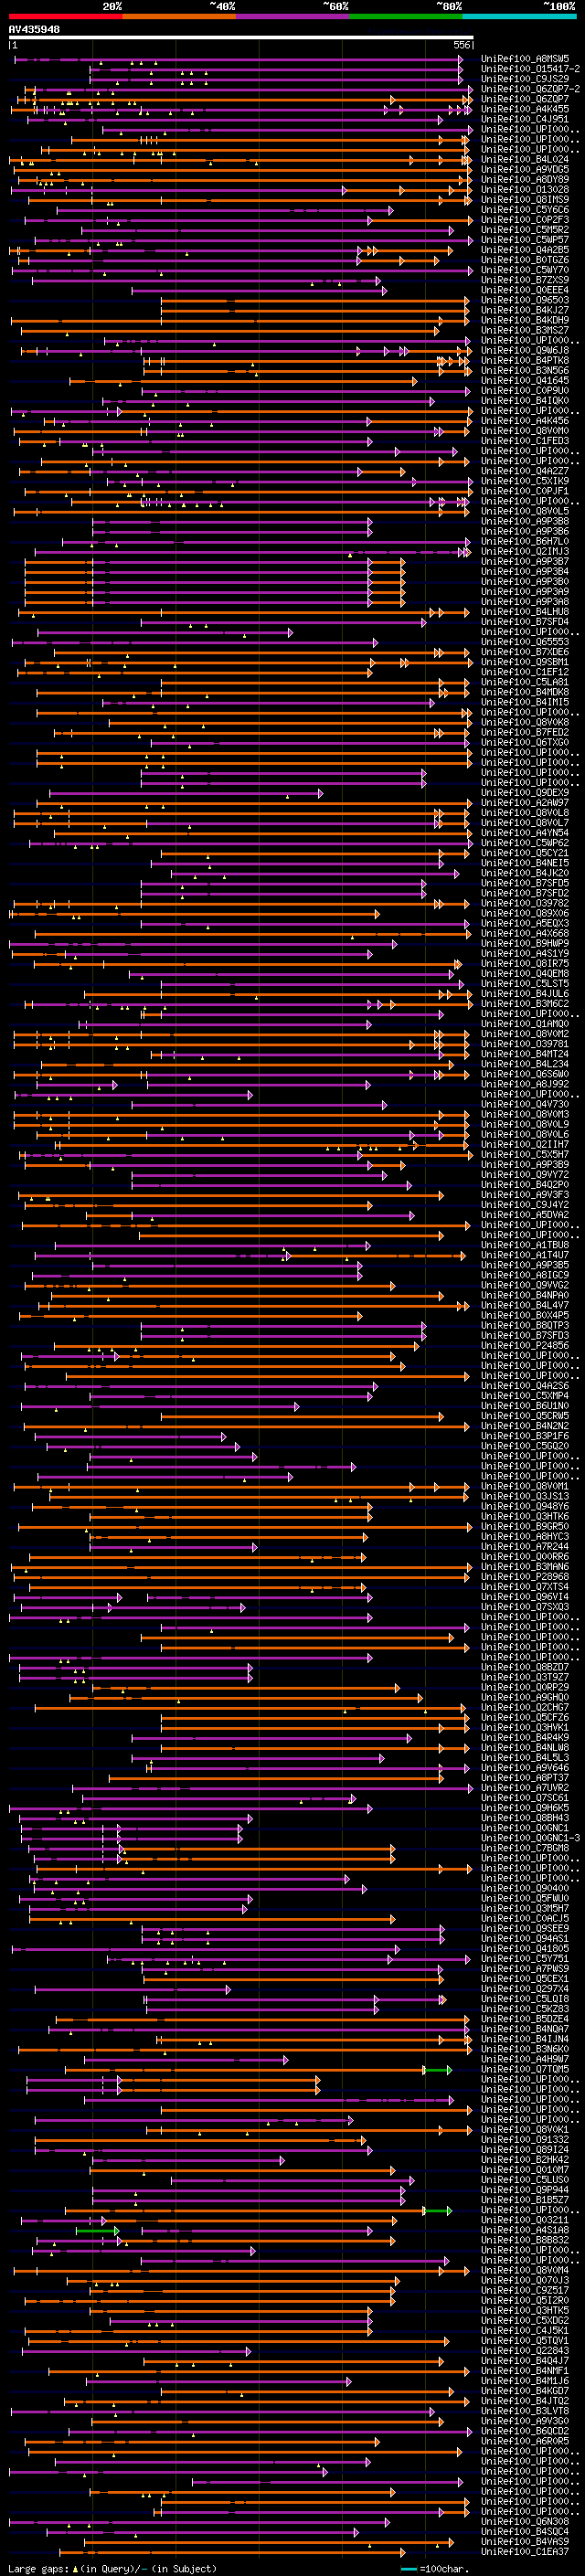Click hit label UniRef100_C1FED3
The image size is (585, 2576).
coord(525,441)
